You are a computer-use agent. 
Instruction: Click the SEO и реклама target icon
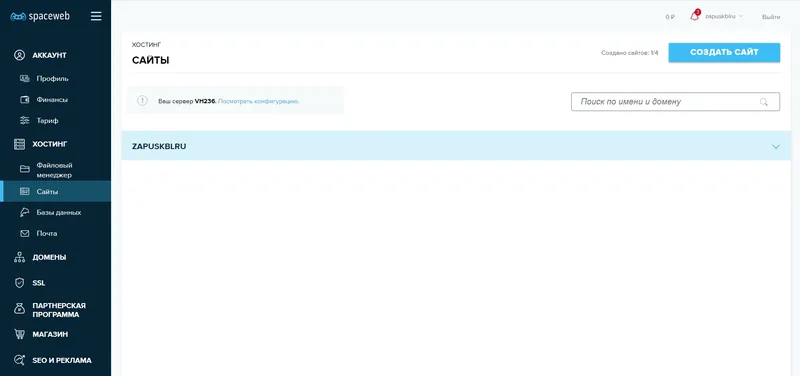pyautogui.click(x=19, y=360)
